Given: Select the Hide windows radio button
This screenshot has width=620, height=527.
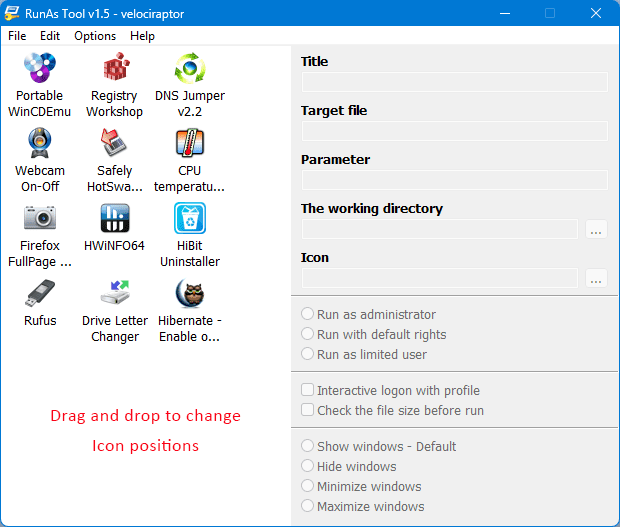Looking at the screenshot, I should 308,466.
